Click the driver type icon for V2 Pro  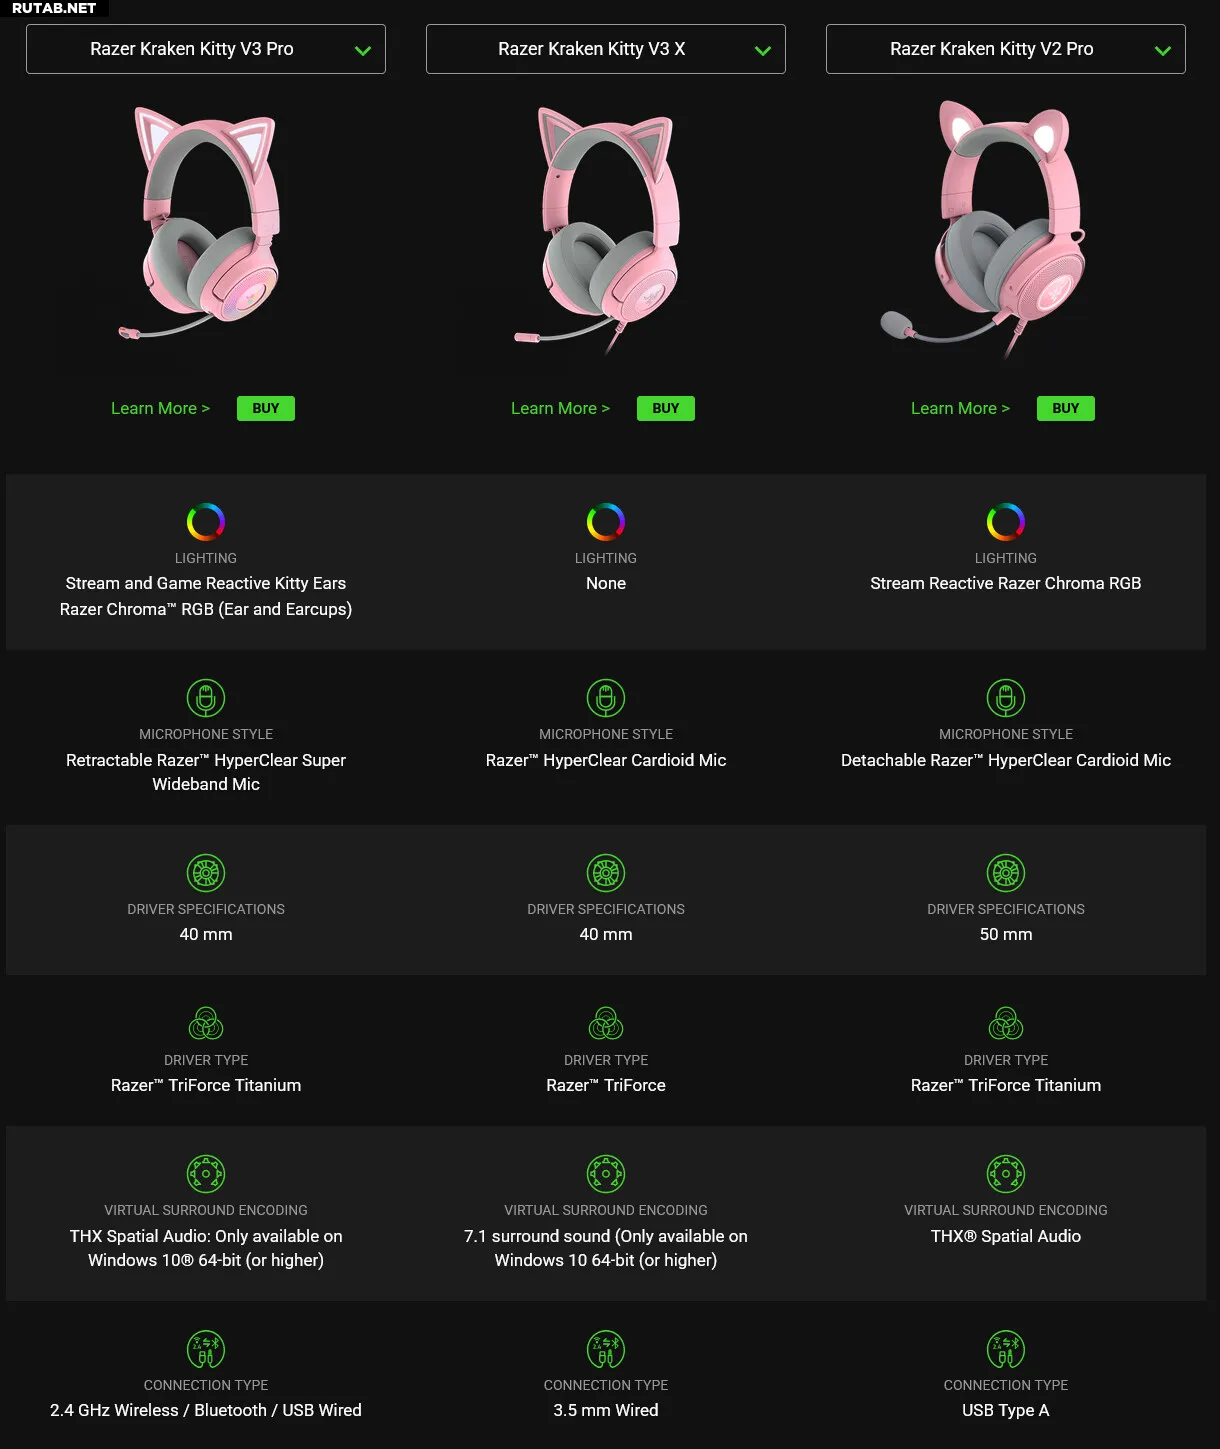pyautogui.click(x=1006, y=1023)
